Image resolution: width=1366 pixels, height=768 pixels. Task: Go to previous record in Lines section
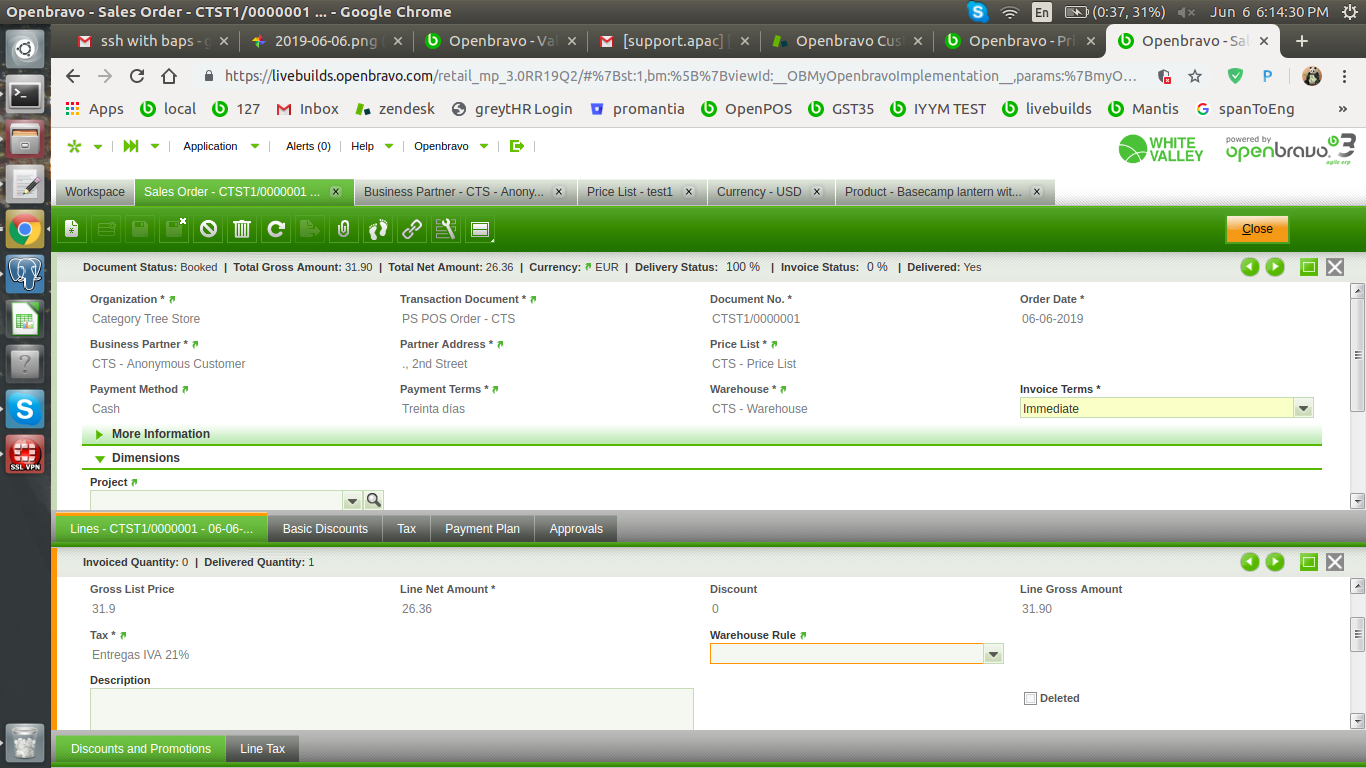(1249, 562)
